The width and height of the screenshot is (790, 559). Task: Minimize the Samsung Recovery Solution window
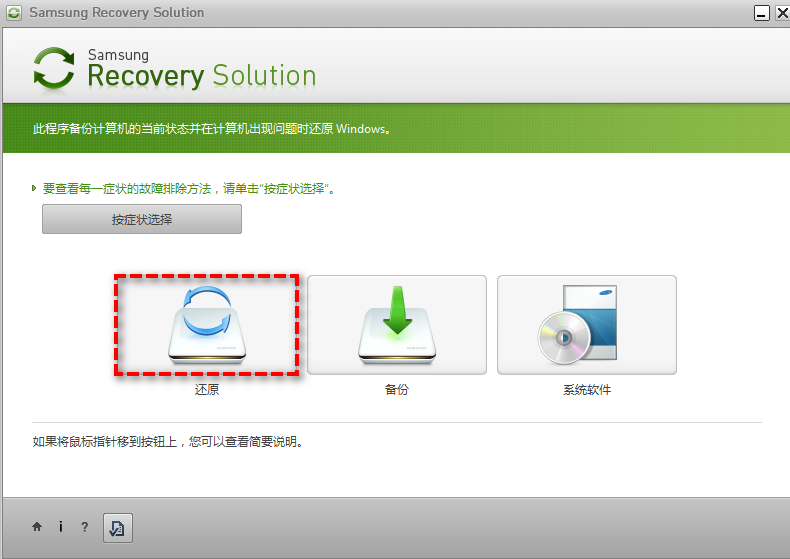[x=762, y=13]
